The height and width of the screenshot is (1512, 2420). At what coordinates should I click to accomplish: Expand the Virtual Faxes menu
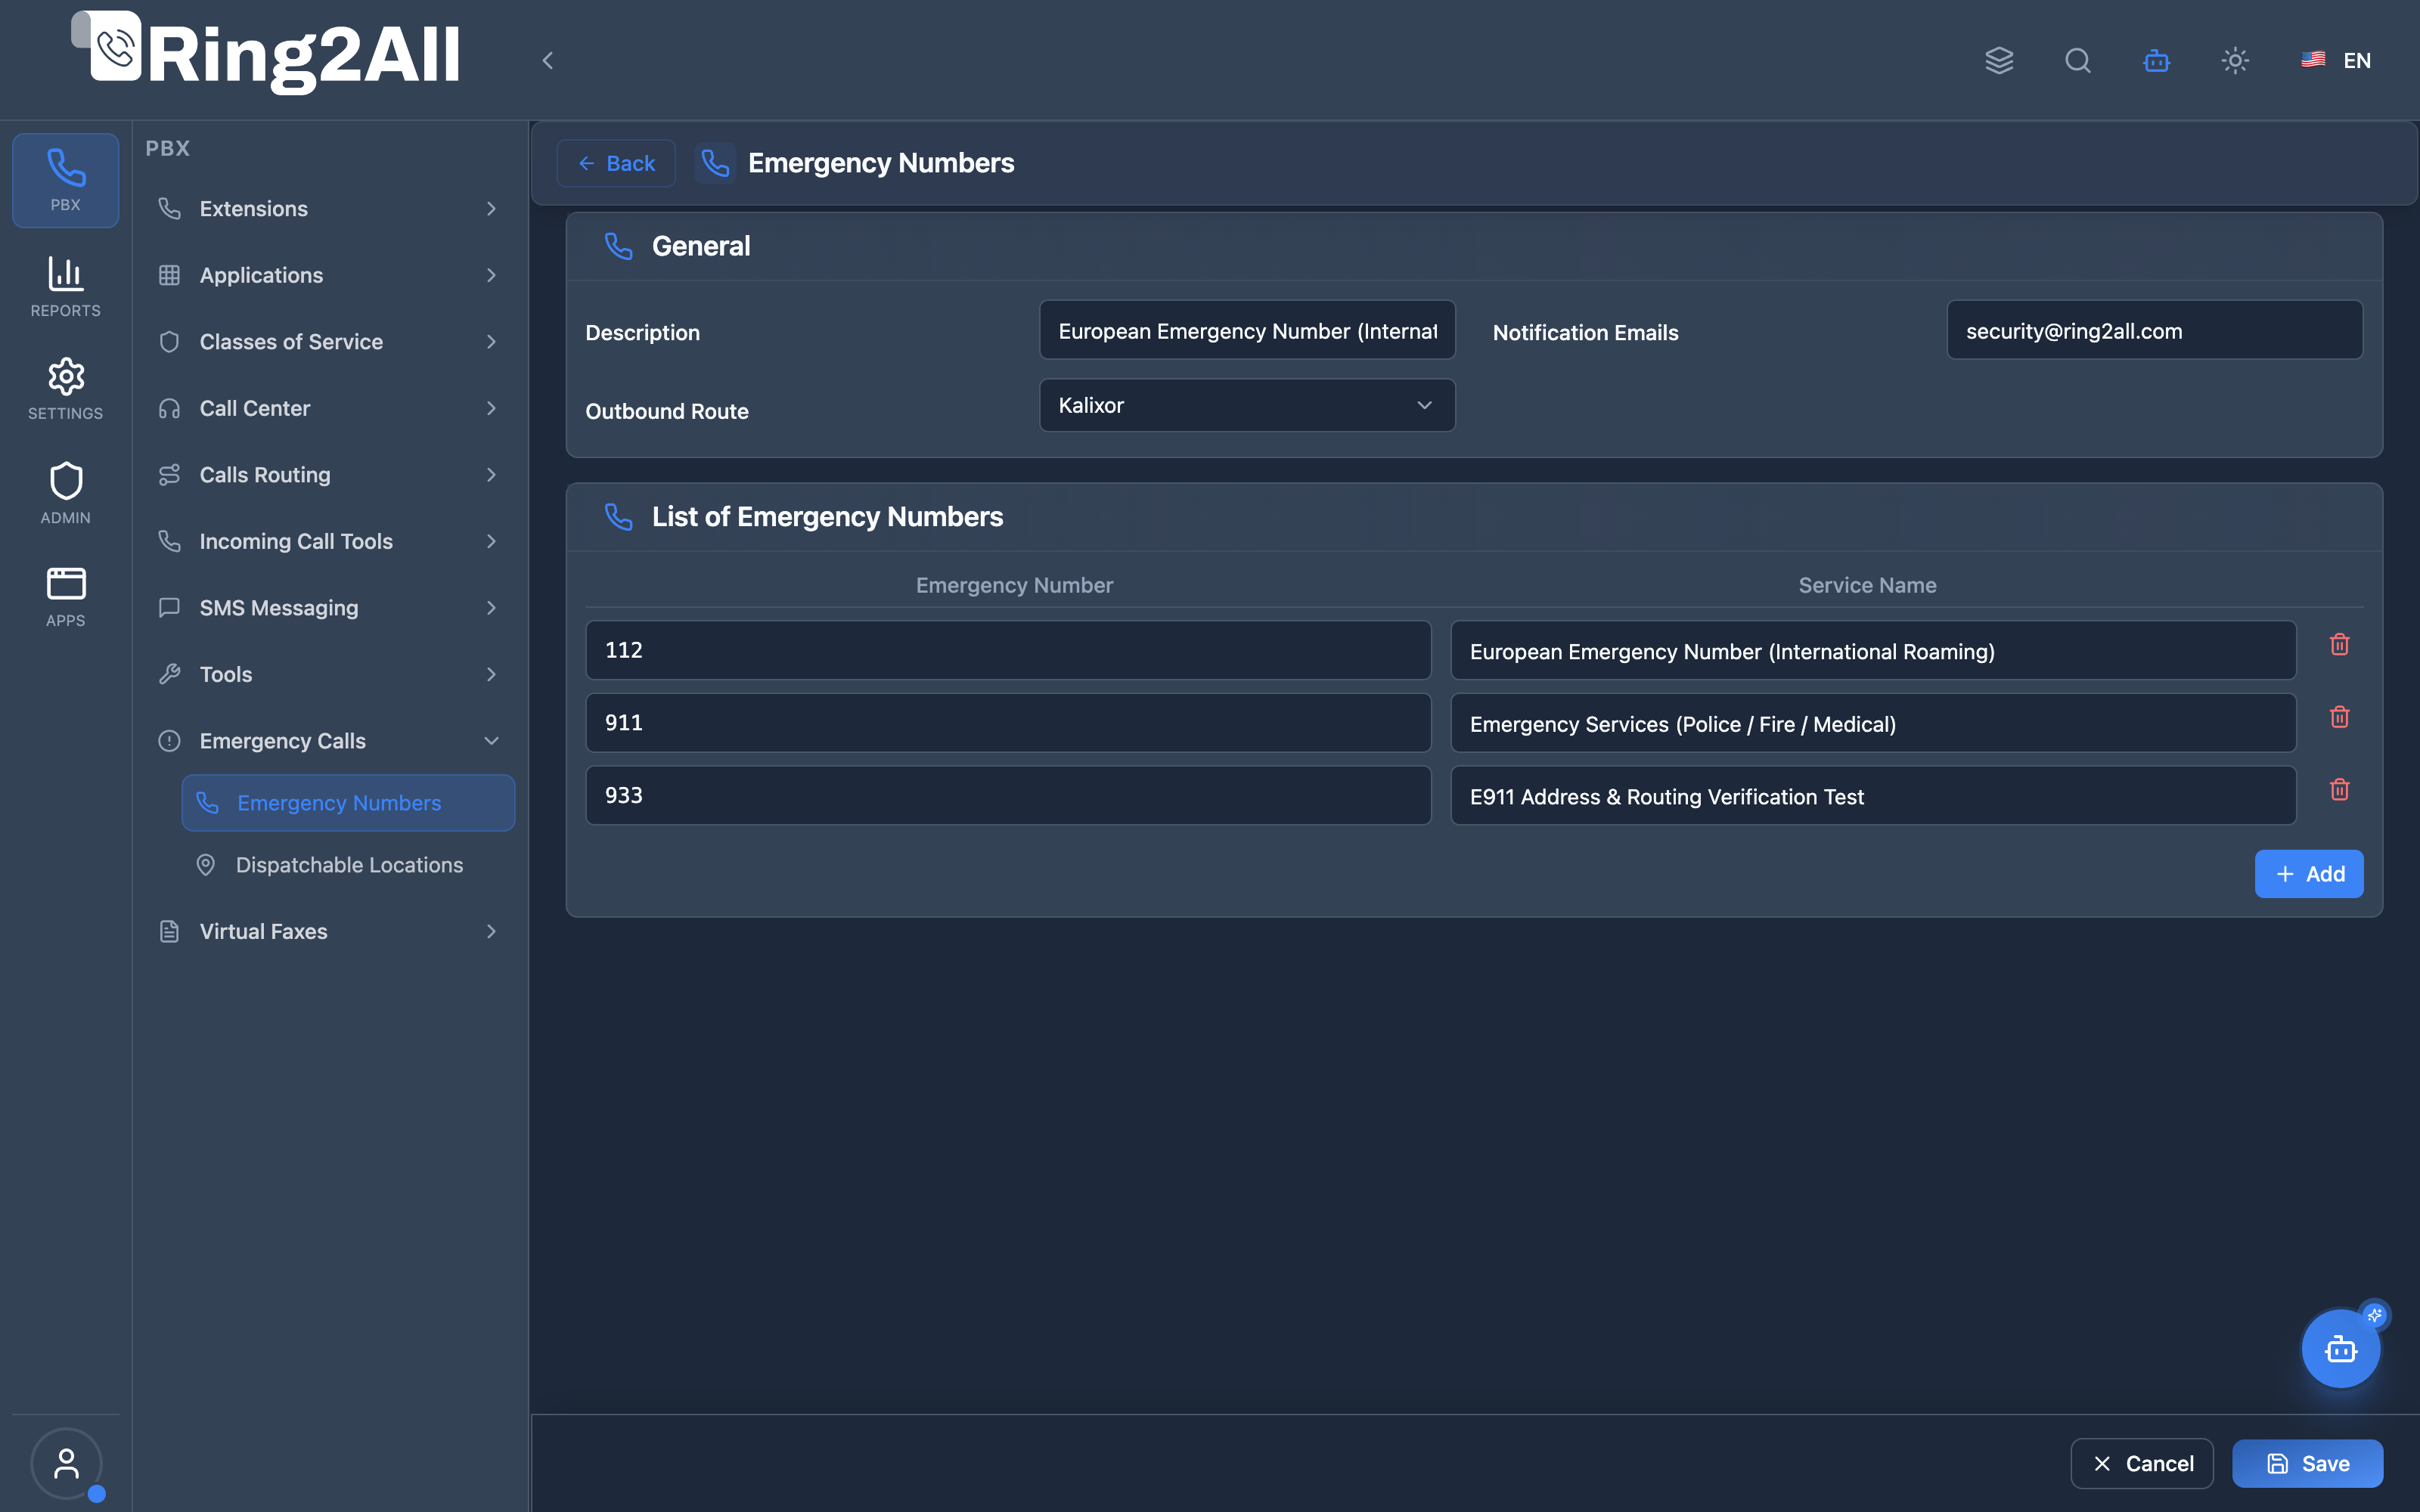pyautogui.click(x=328, y=931)
